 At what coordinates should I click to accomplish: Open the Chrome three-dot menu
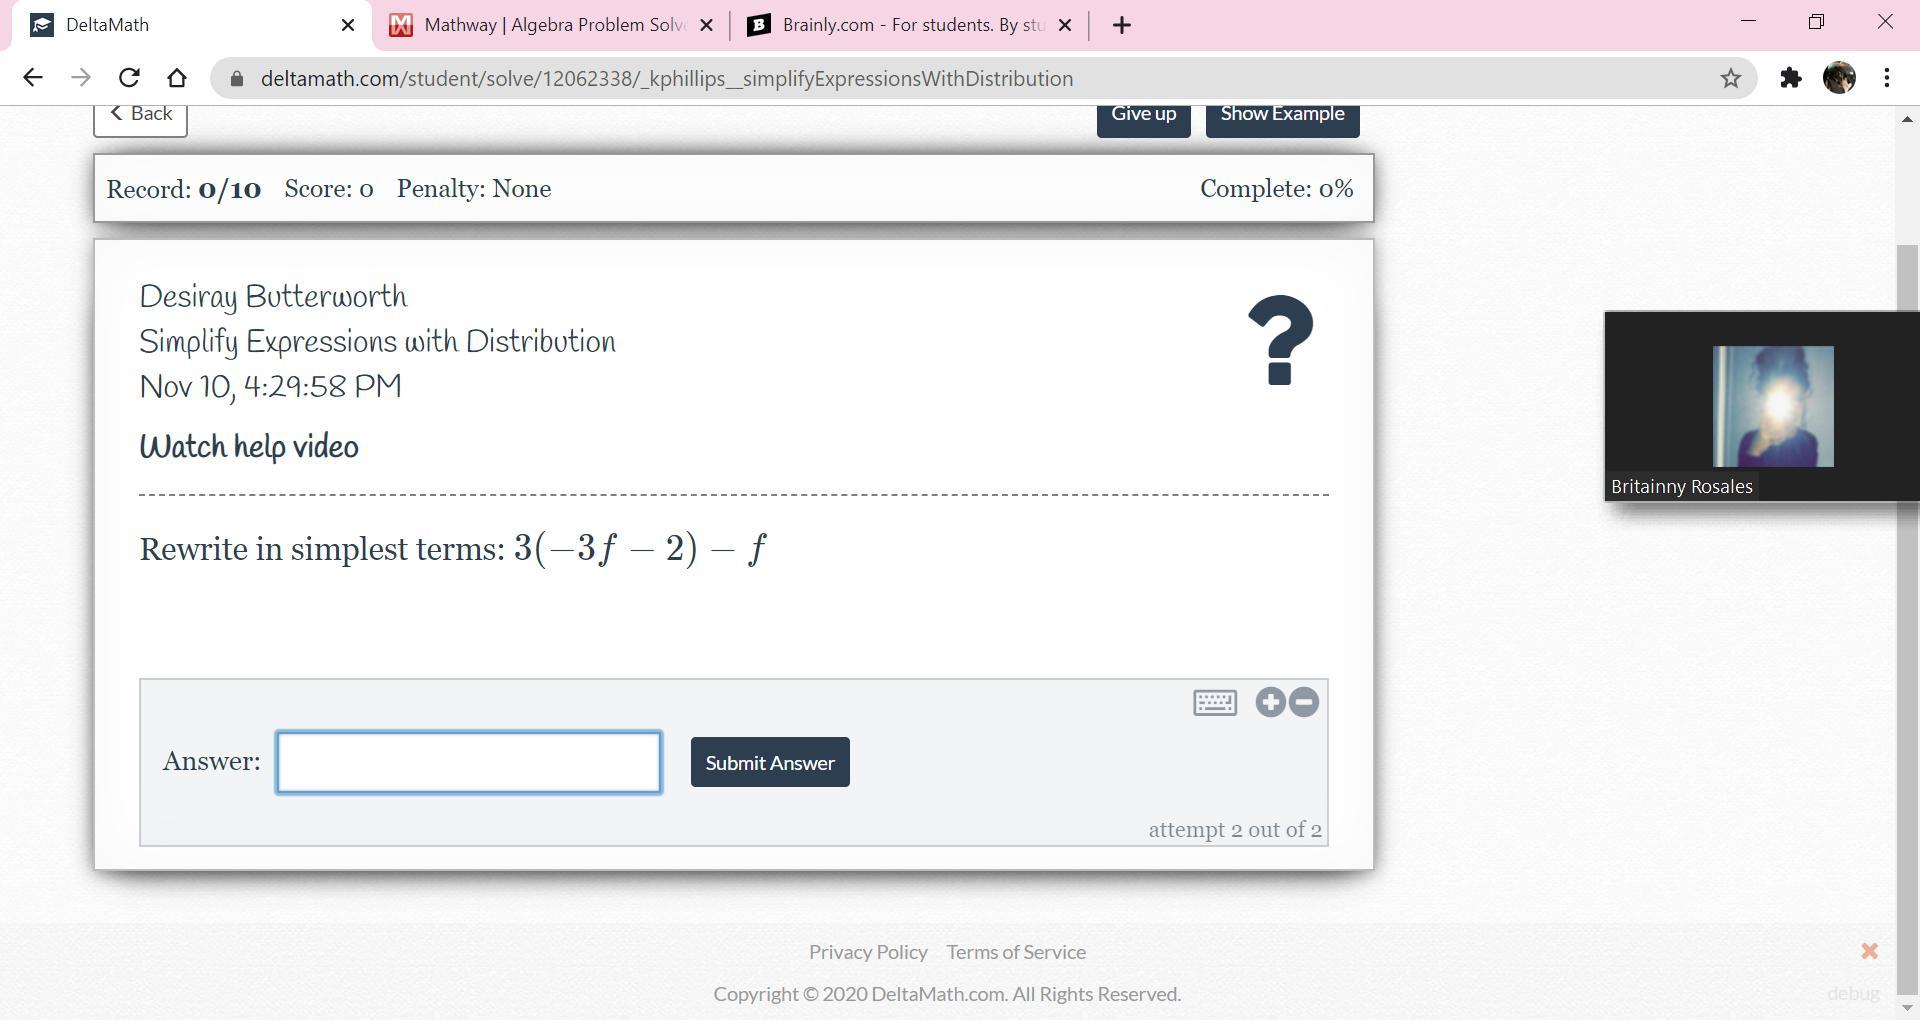(x=1886, y=78)
